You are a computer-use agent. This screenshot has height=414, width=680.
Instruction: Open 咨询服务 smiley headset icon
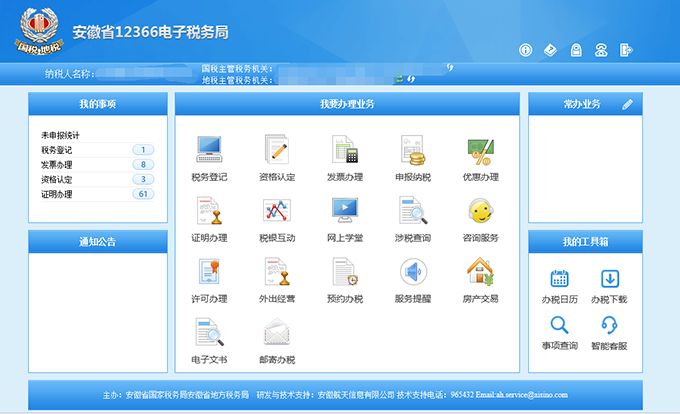[x=480, y=210]
